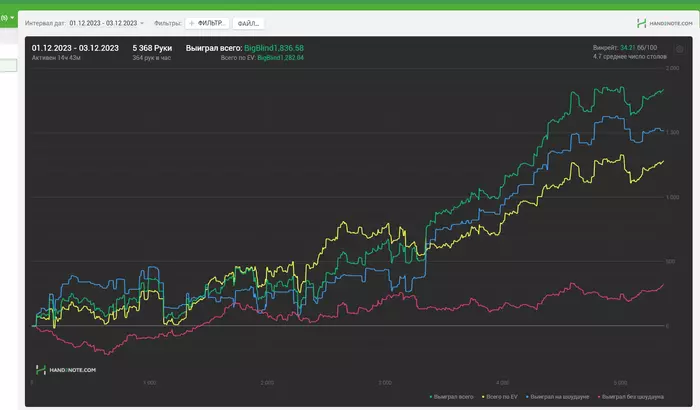The image size is (700, 410).
Task: Toggle the Выиграл на шоудауне legend series
Action: click(x=557, y=397)
